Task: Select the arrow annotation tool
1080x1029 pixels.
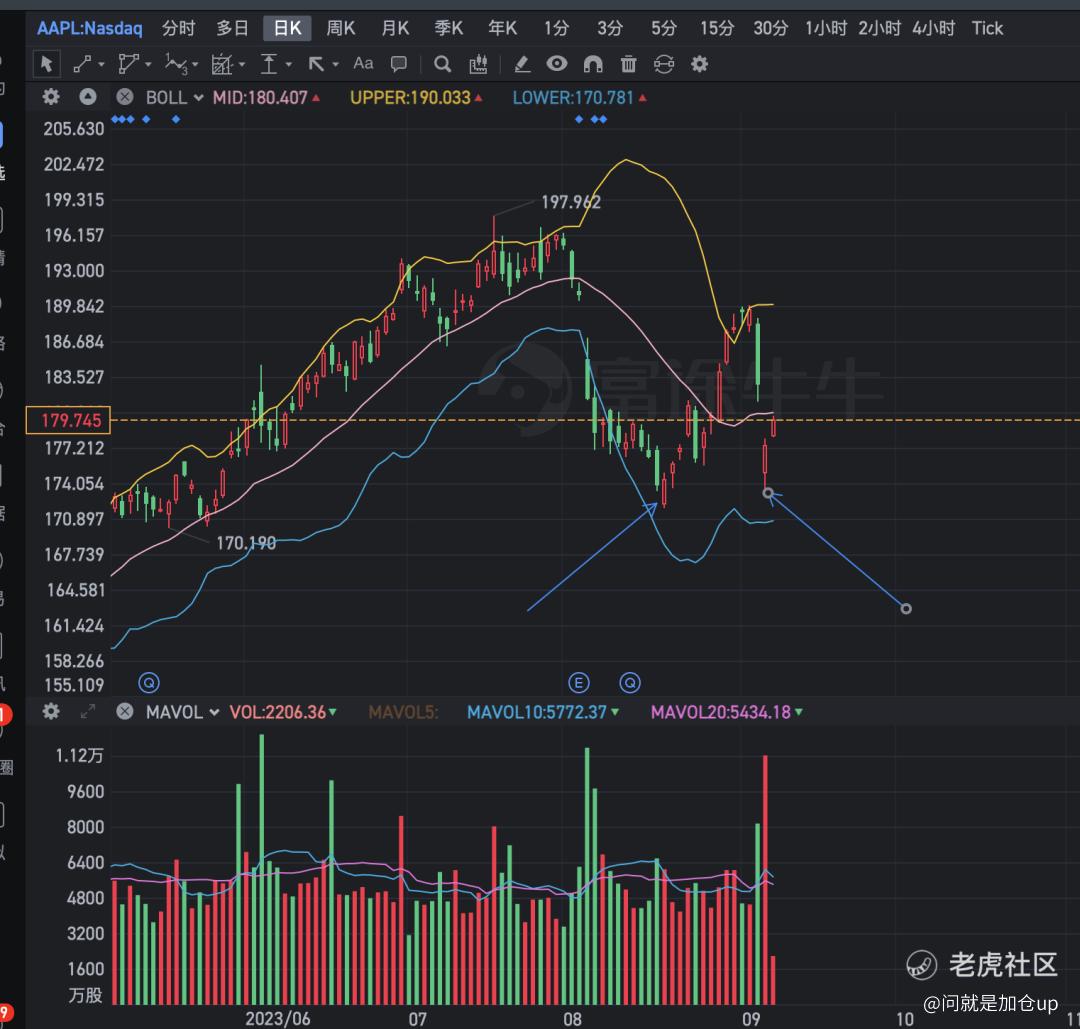Action: click(316, 64)
